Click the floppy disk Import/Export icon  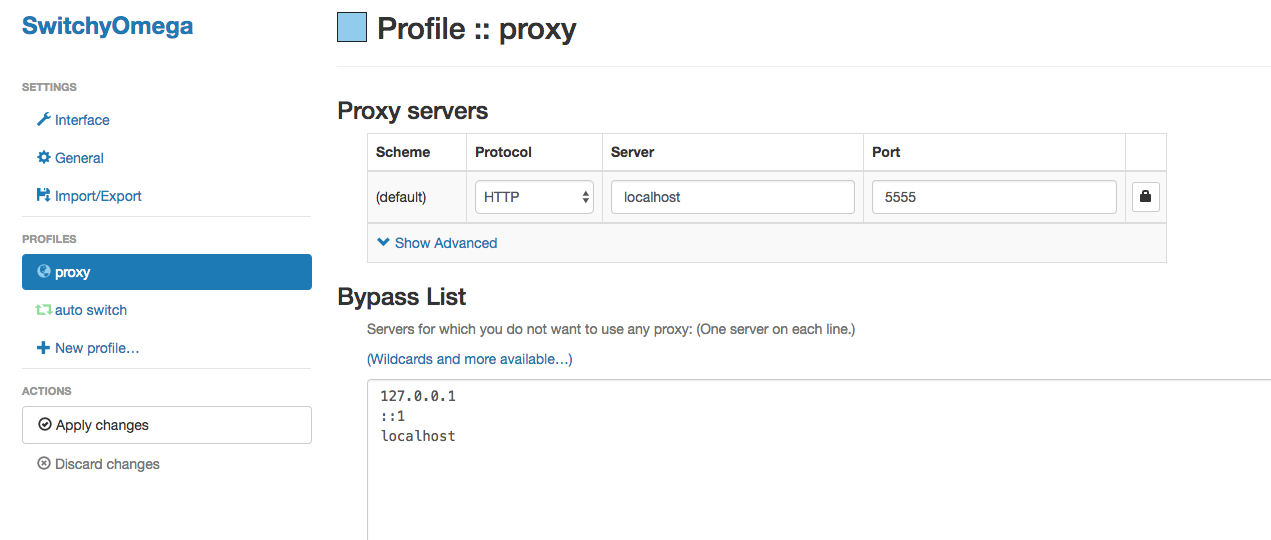coord(43,196)
